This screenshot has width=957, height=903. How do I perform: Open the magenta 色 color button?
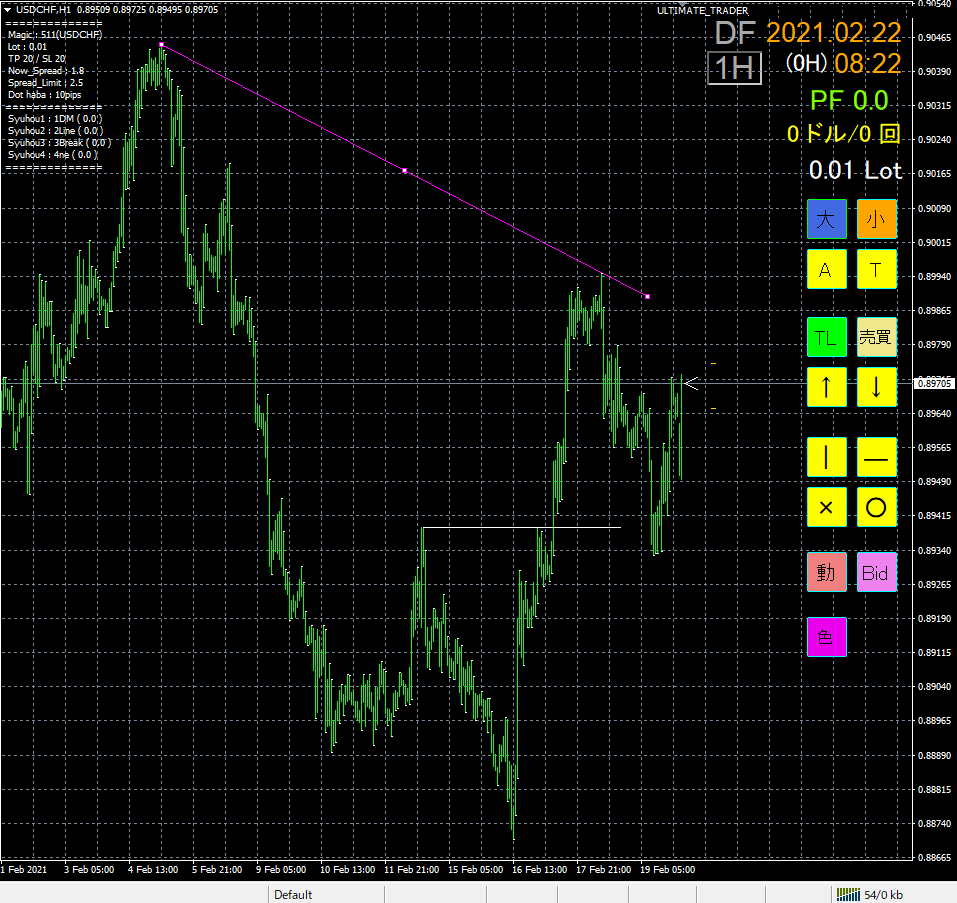(826, 637)
